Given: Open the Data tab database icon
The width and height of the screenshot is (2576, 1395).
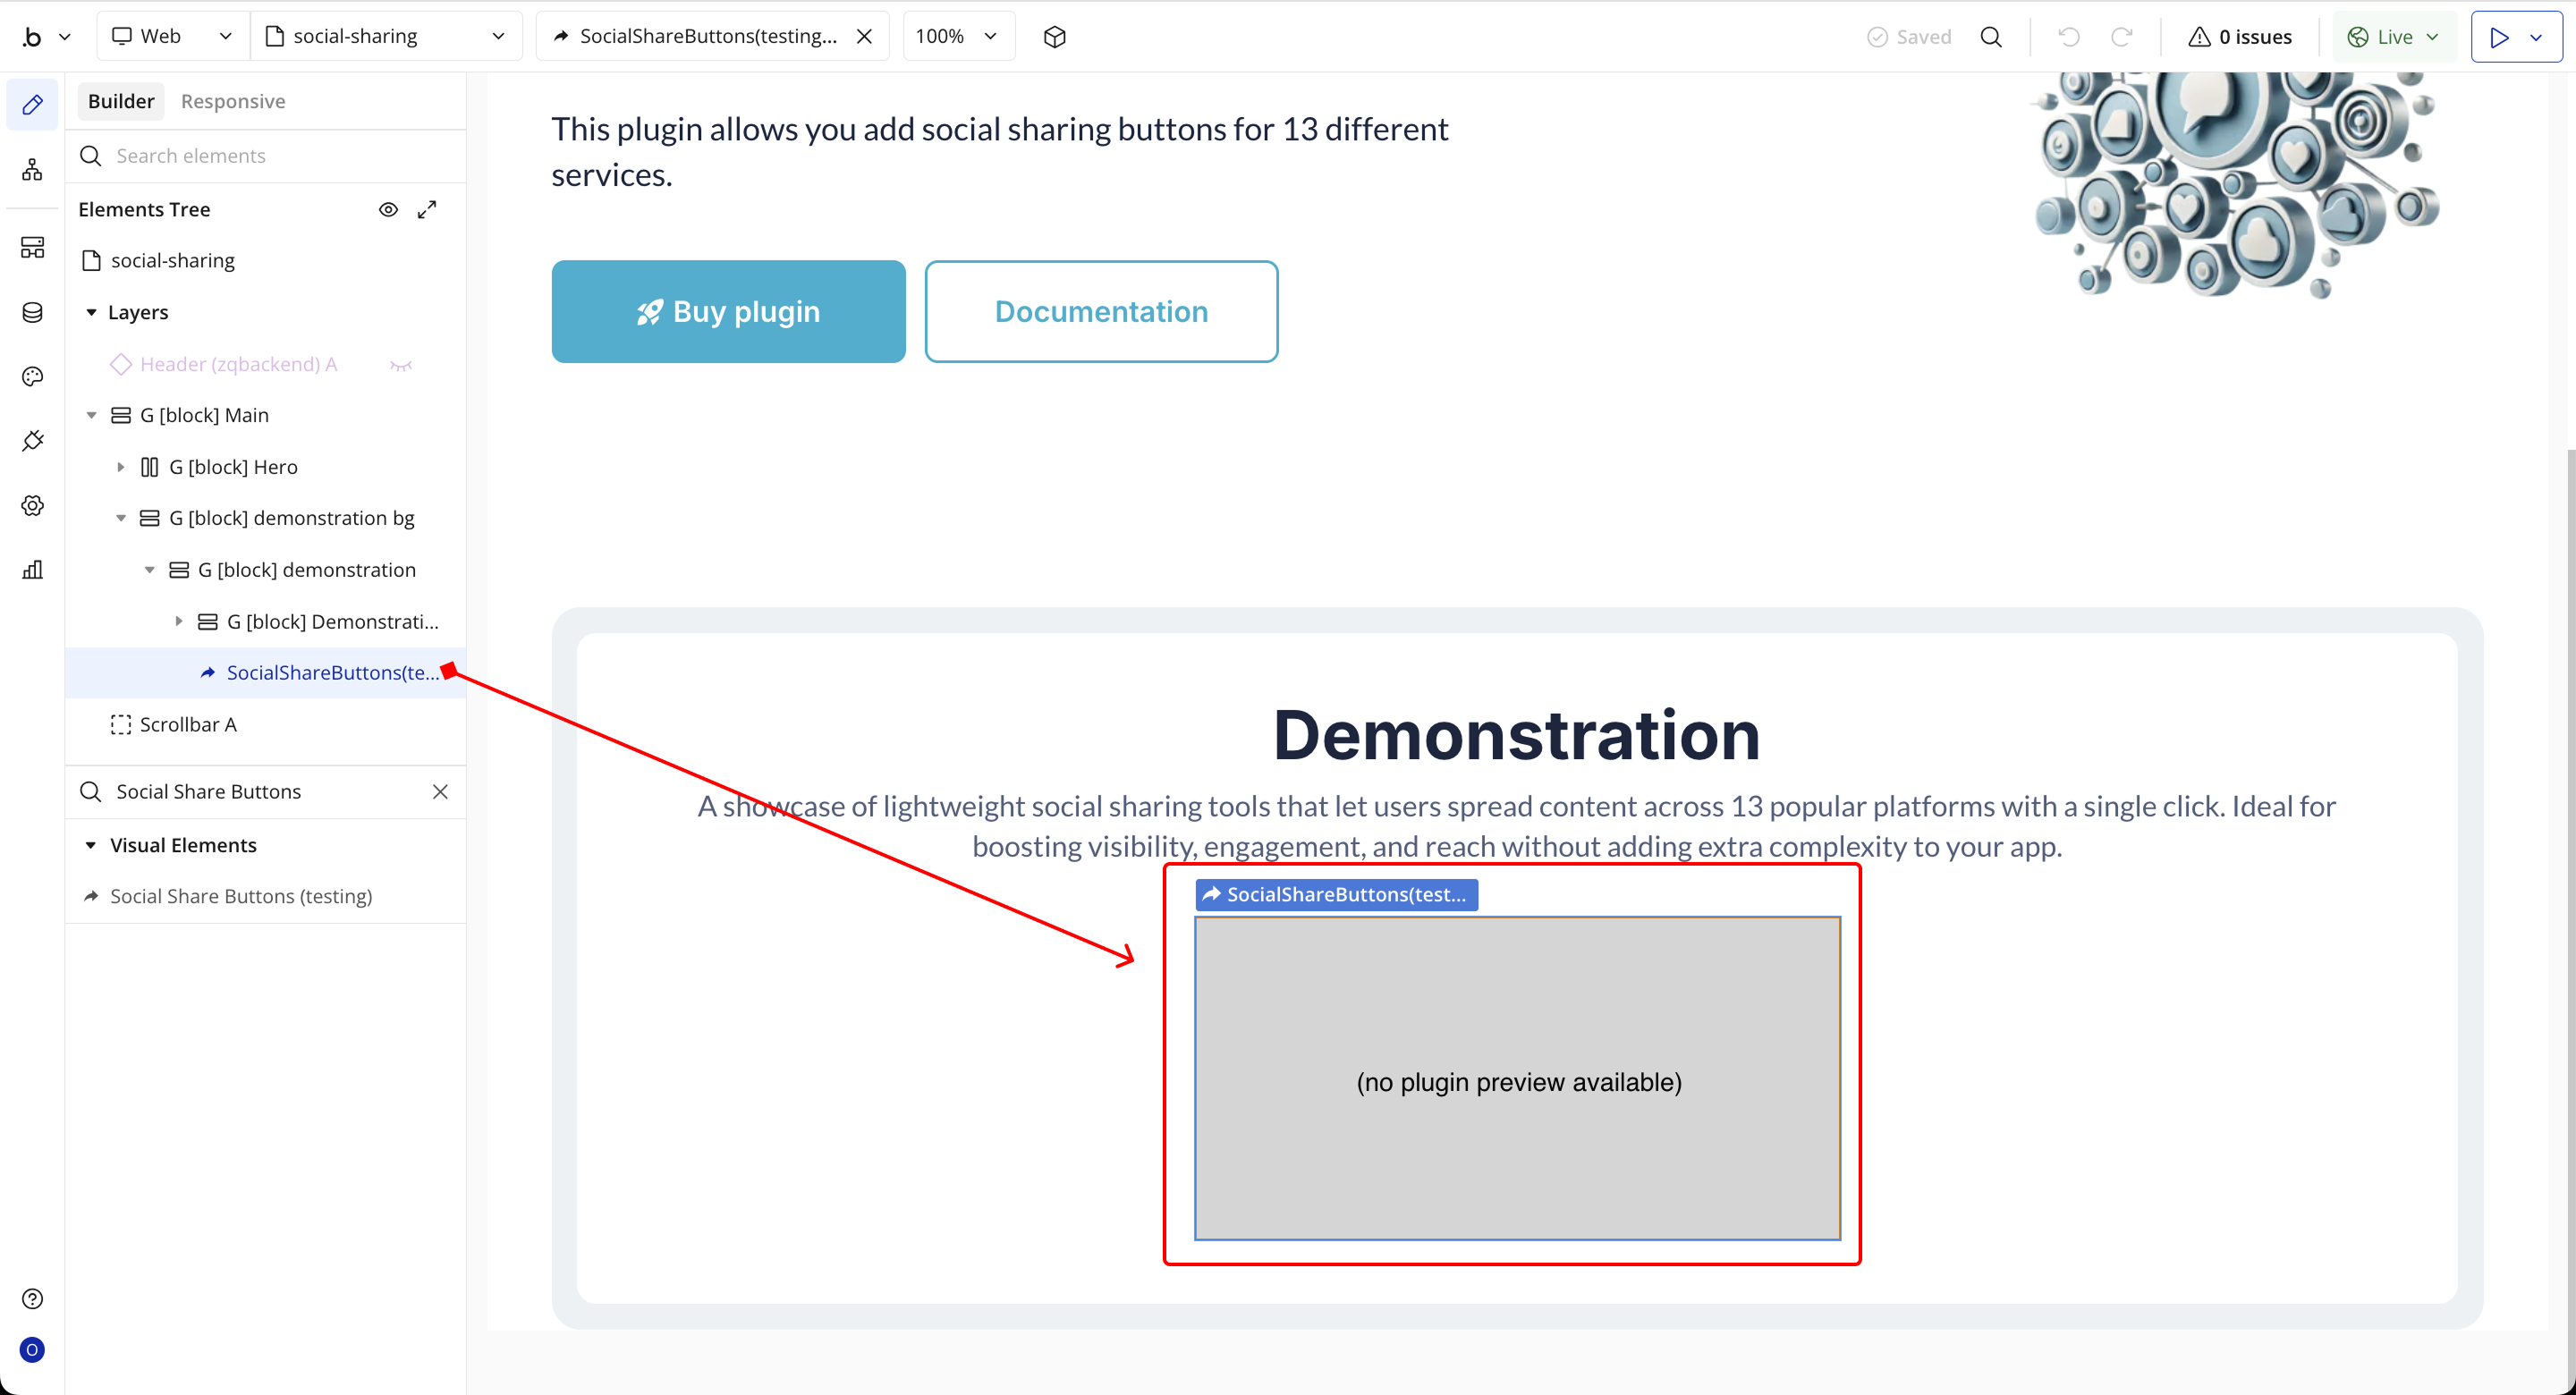Looking at the screenshot, I should pyautogui.click(x=32, y=312).
